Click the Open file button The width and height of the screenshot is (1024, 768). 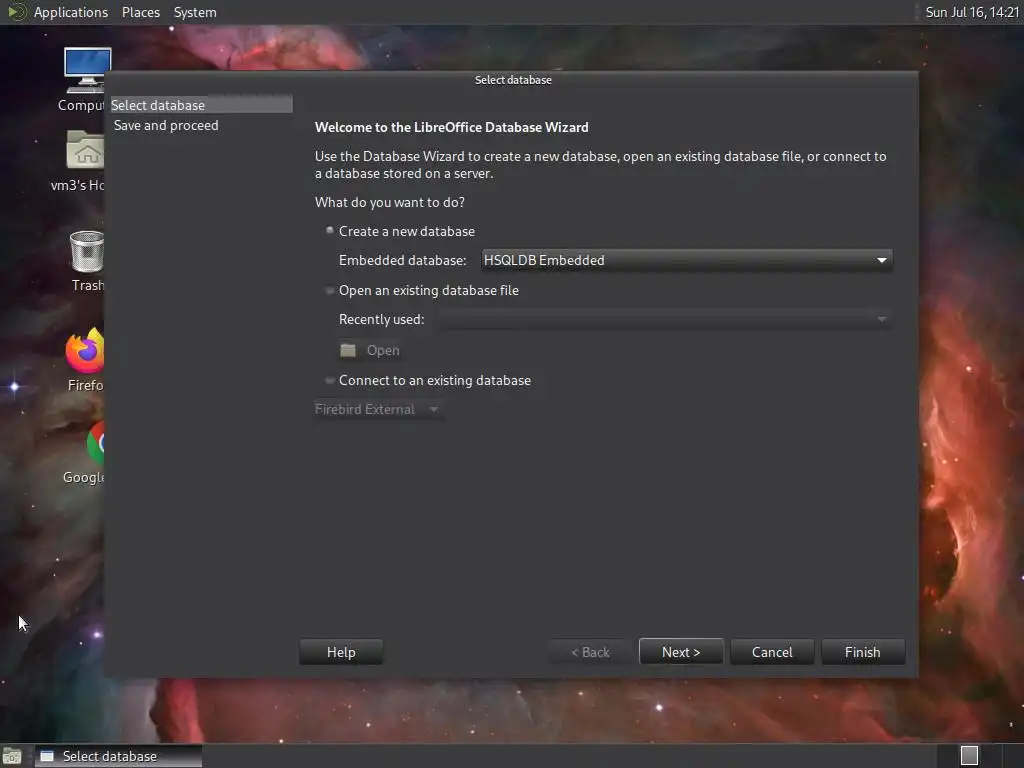370,351
